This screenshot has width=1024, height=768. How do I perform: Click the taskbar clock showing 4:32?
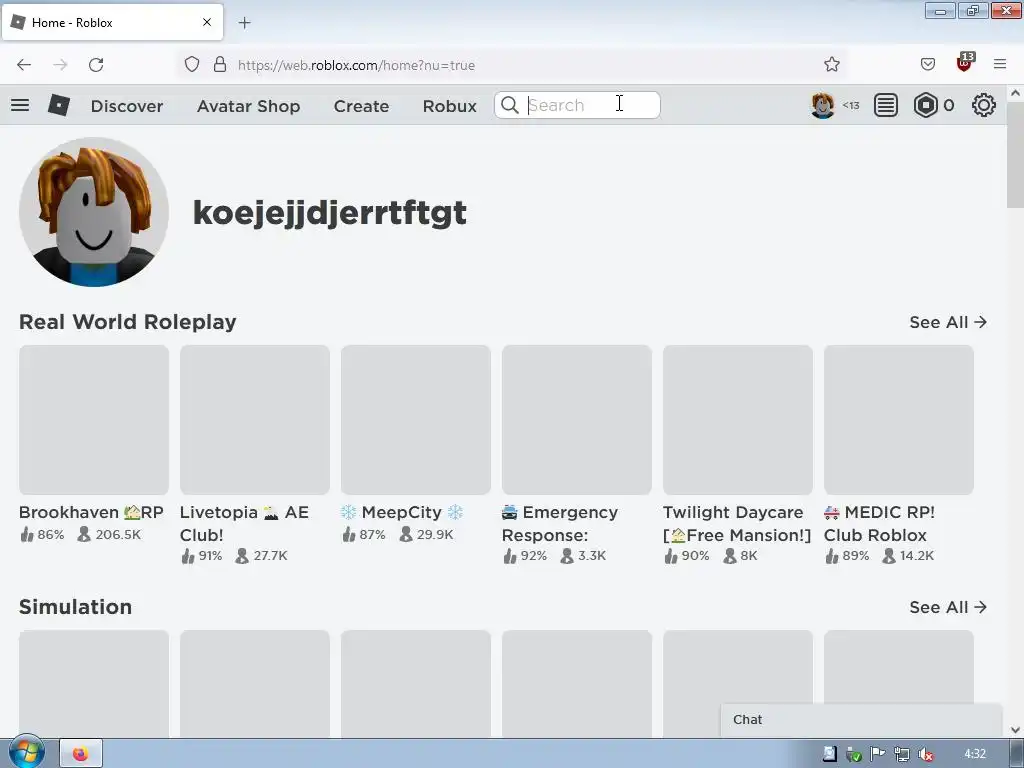click(x=974, y=754)
